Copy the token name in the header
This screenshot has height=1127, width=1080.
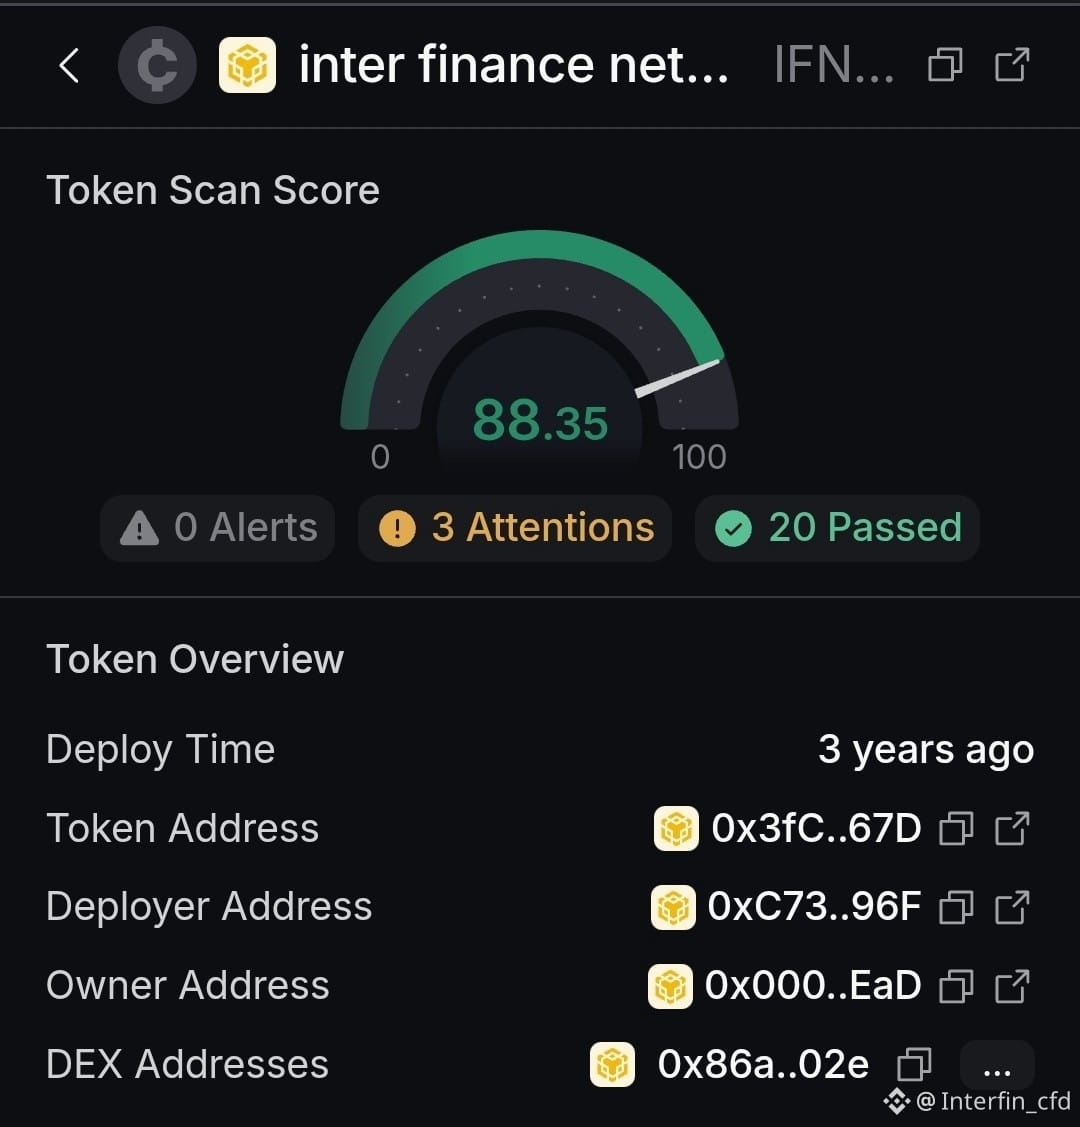point(945,65)
